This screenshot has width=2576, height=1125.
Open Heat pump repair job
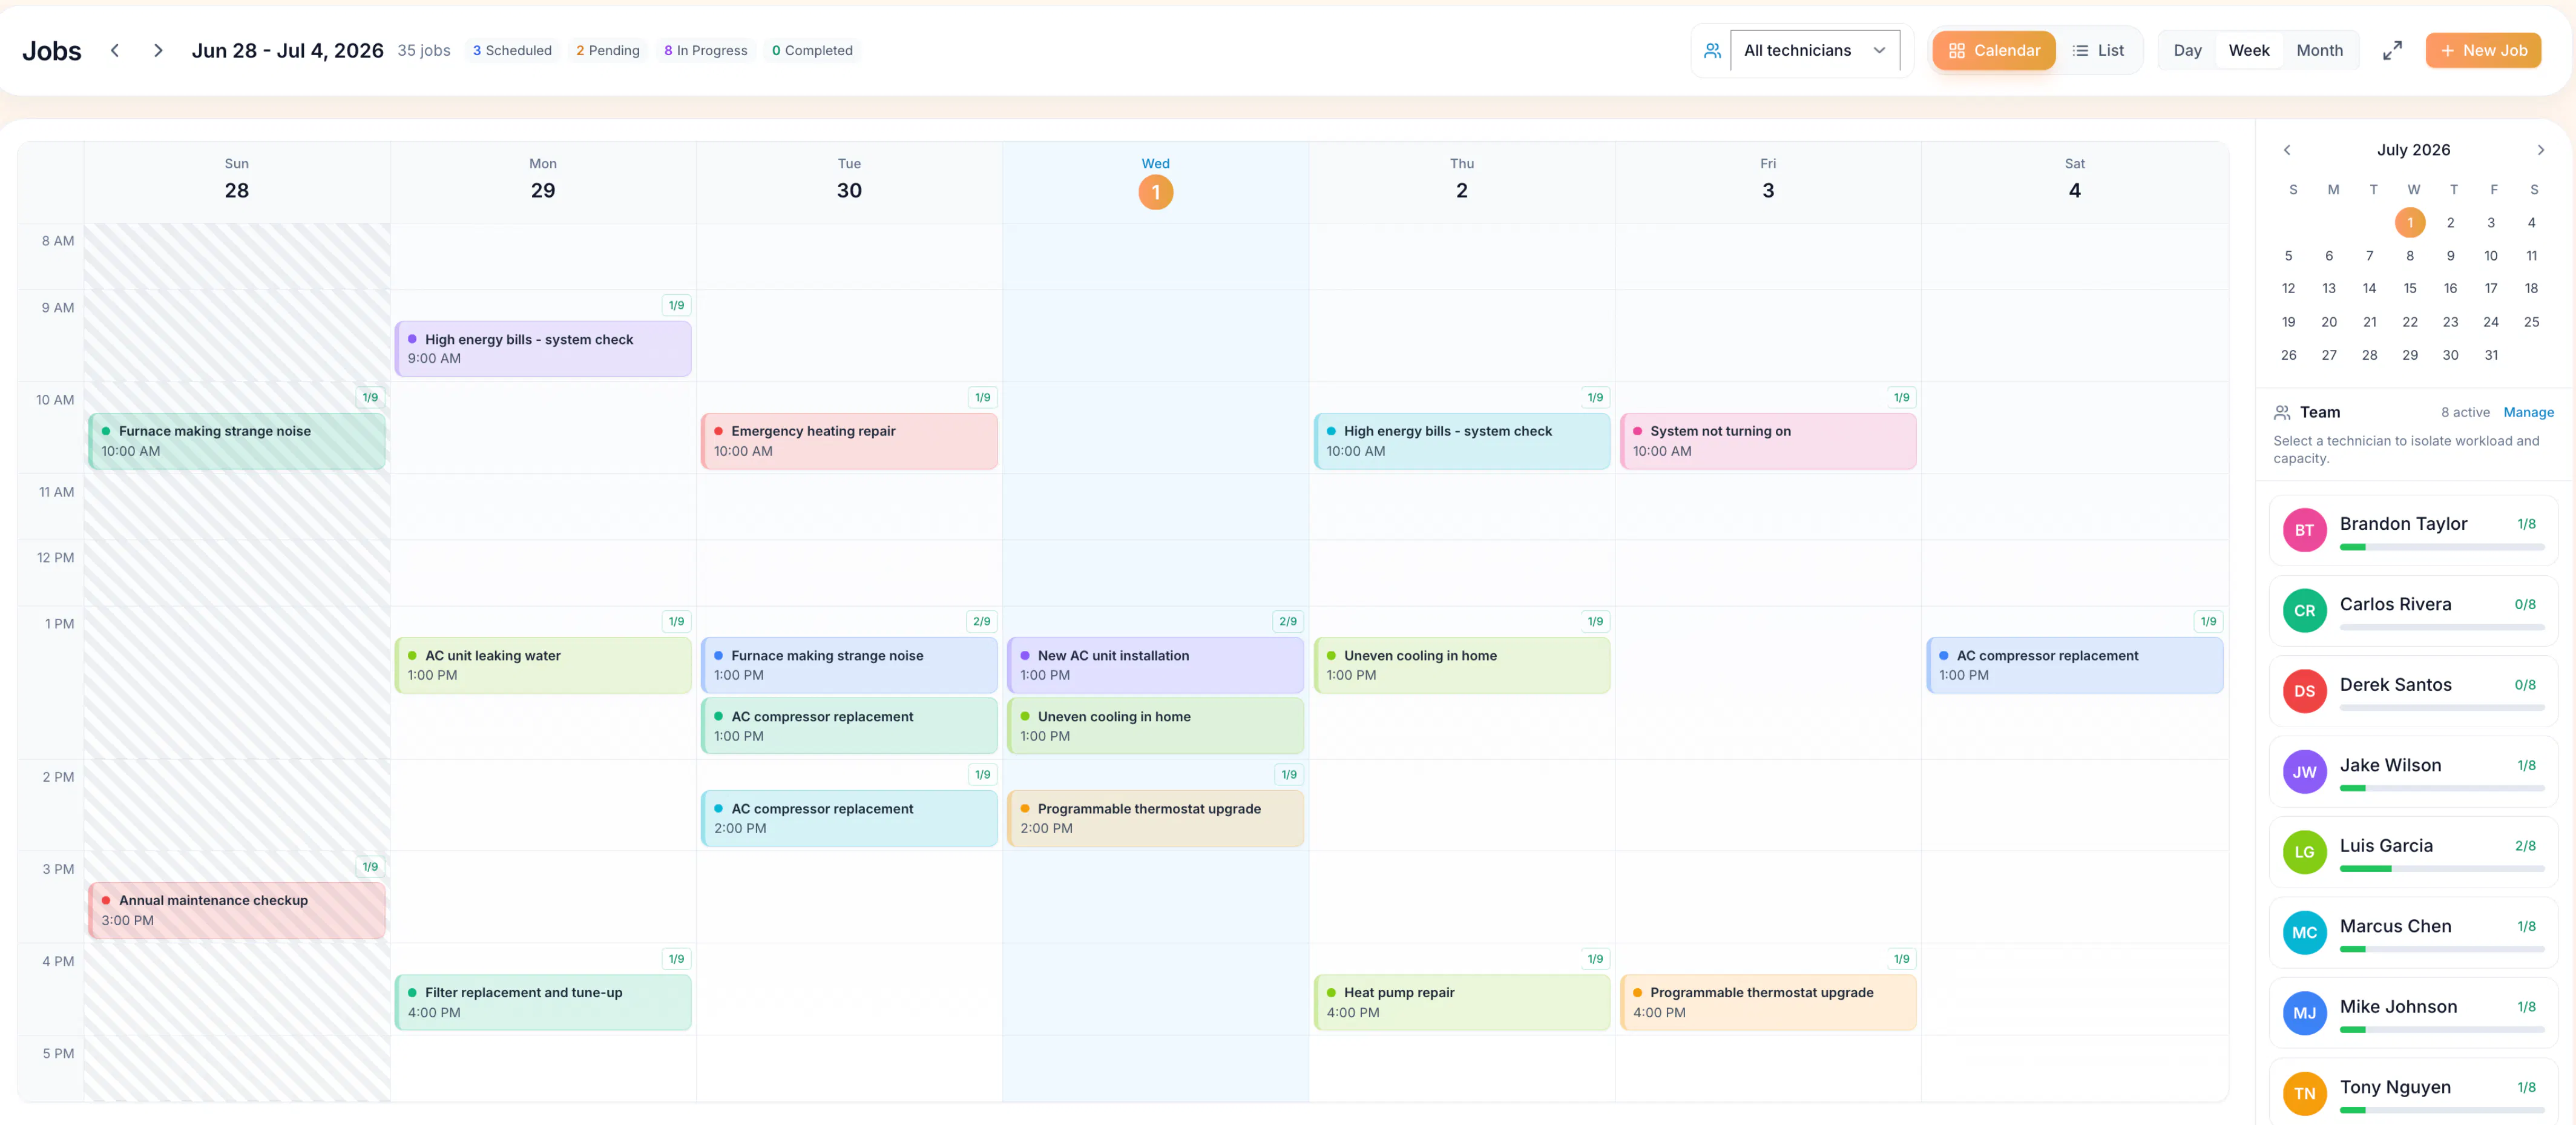tap(1461, 1002)
